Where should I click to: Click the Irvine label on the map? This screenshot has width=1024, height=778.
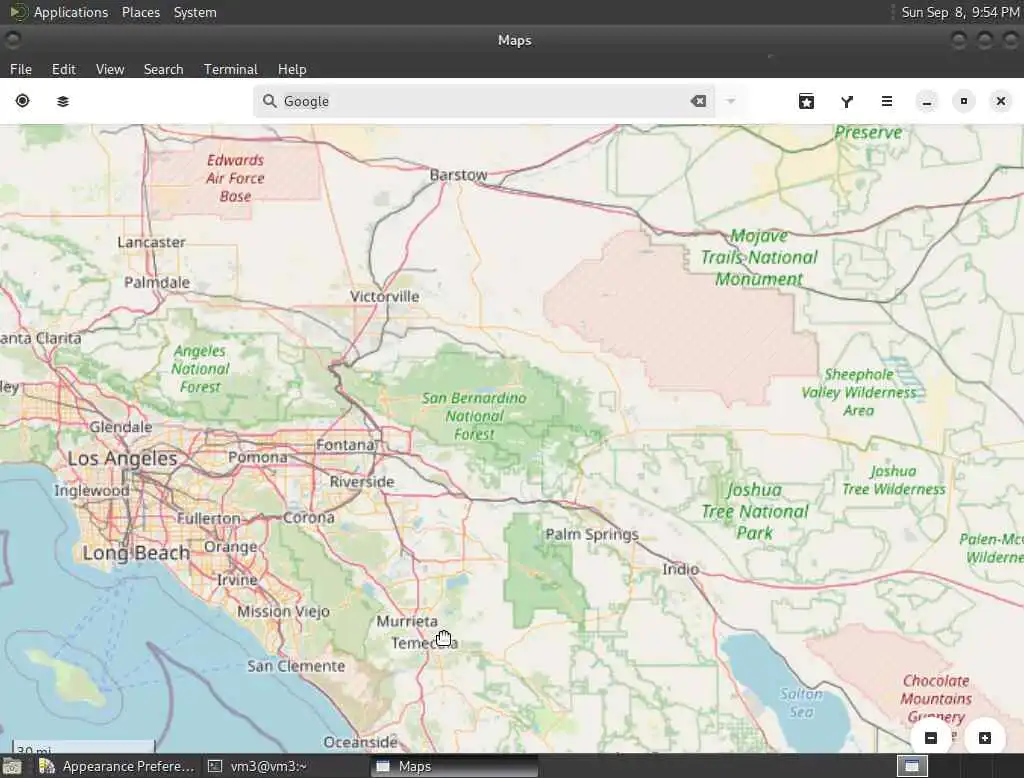coord(237,580)
